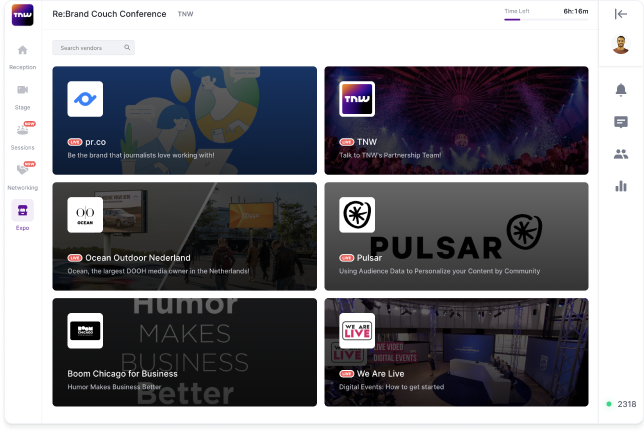Open Boom Chicago for Business booth
644x432 pixels.
tap(184, 352)
